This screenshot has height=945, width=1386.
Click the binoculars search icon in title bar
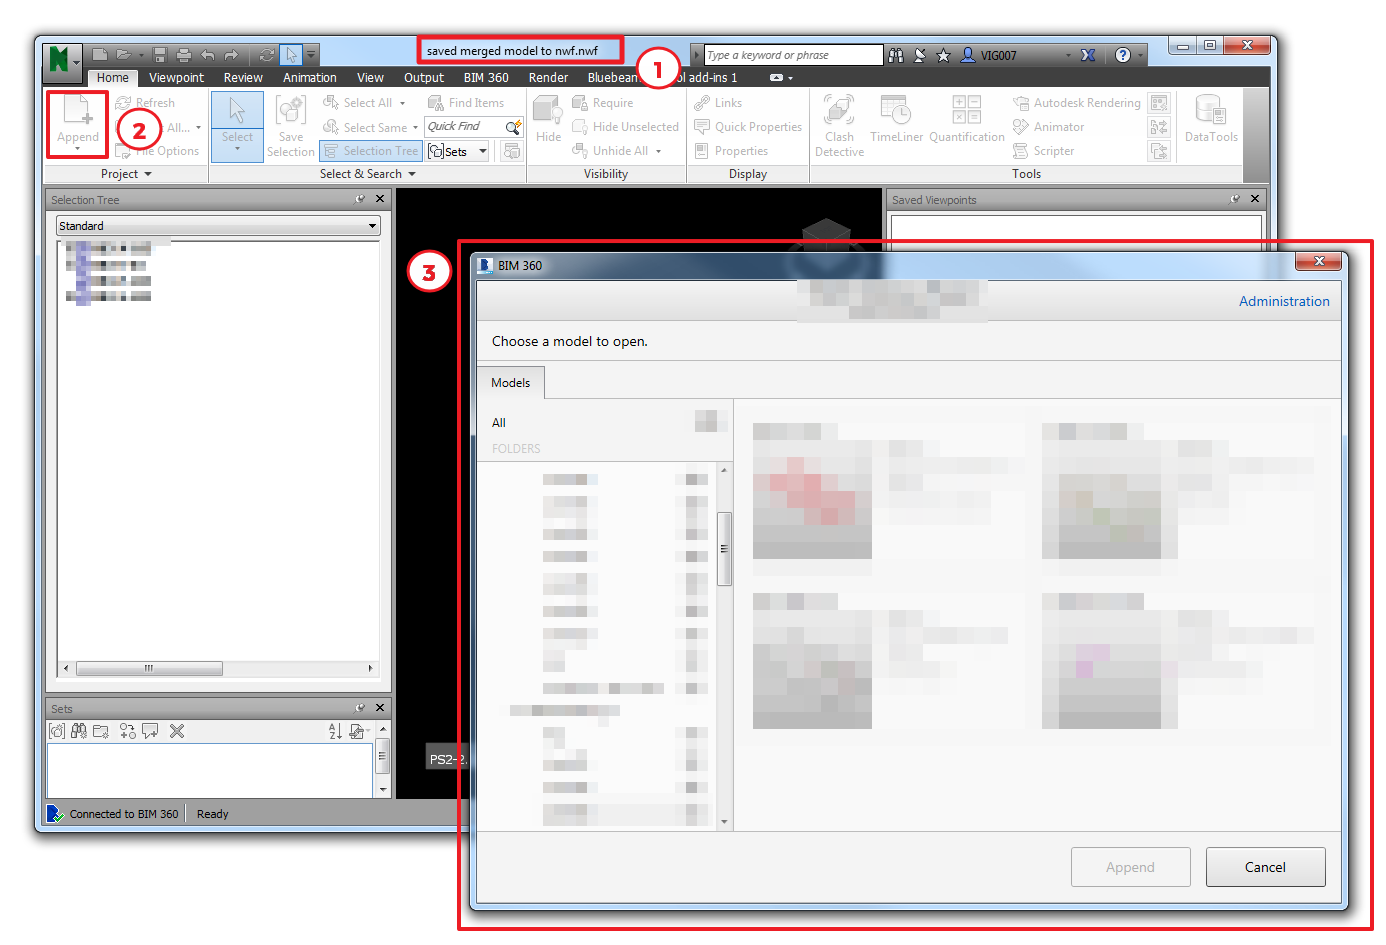click(896, 55)
